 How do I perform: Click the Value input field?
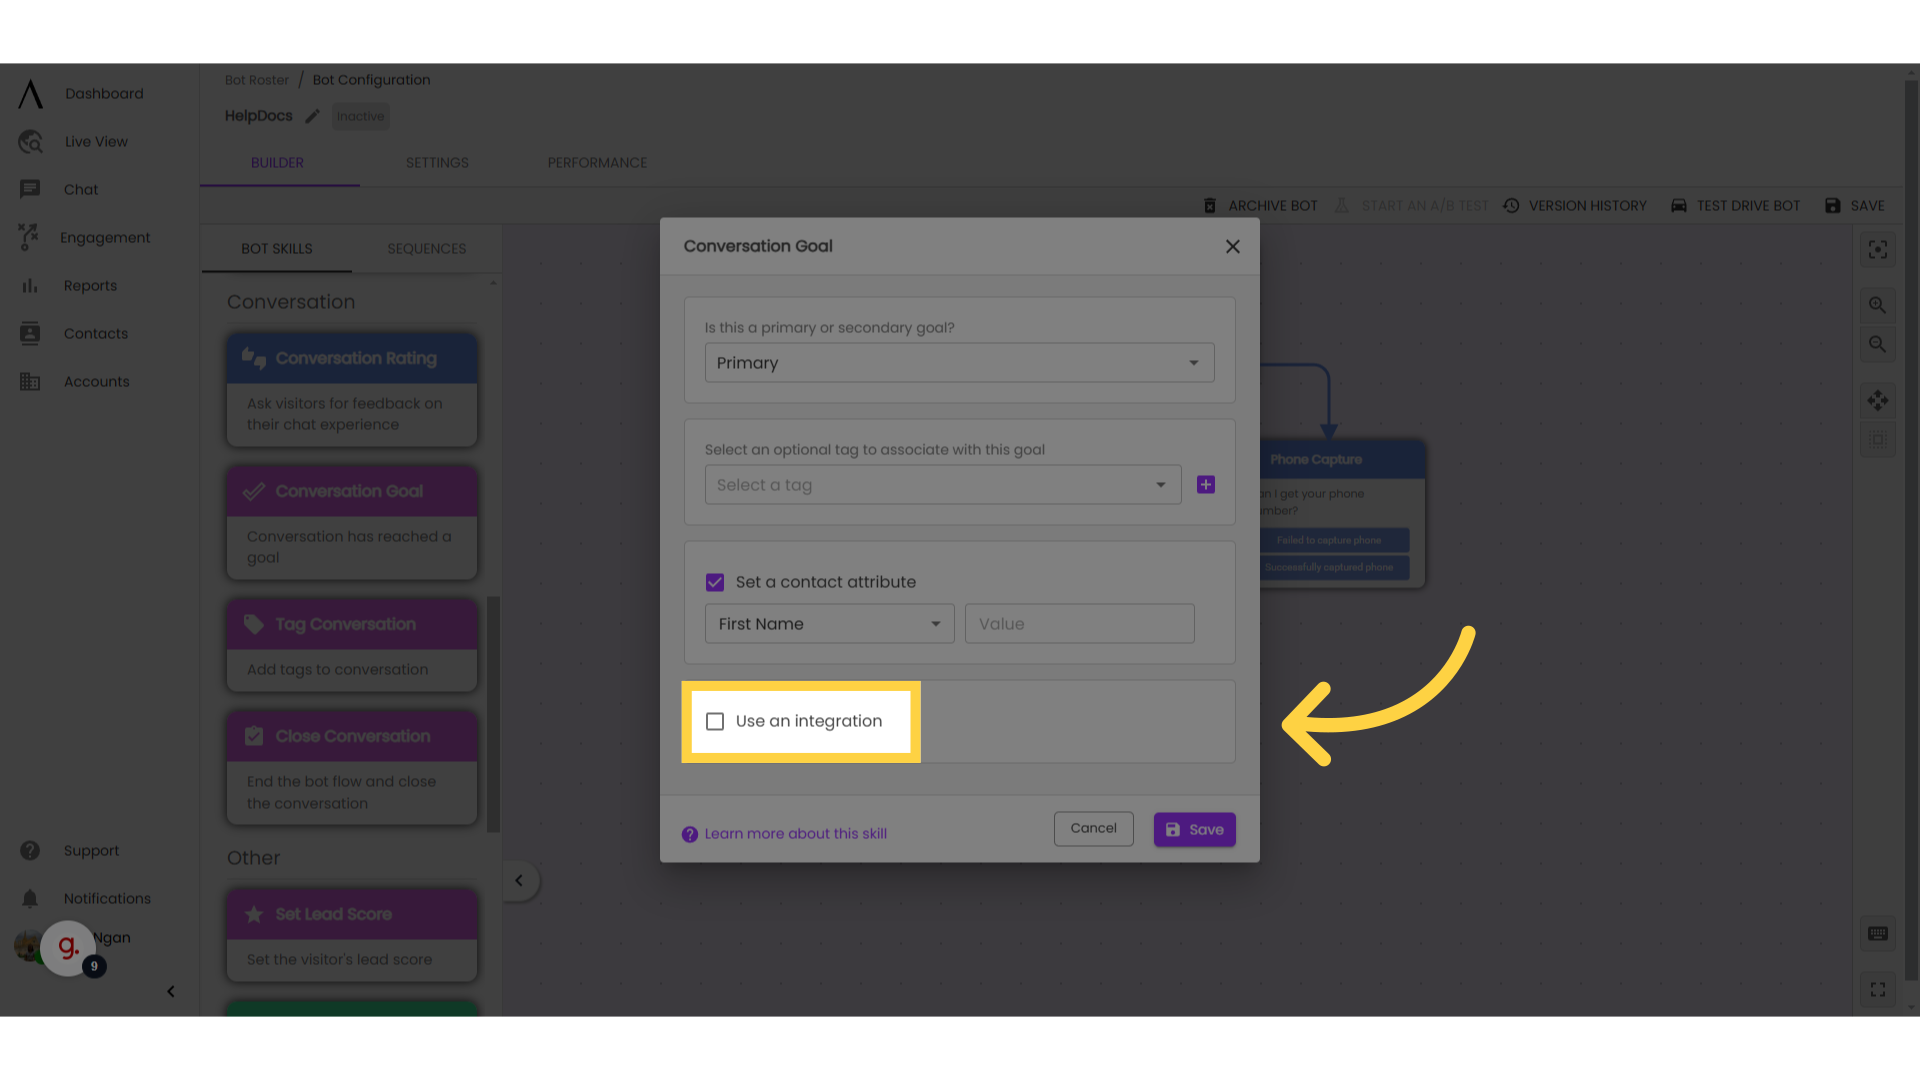[1080, 624]
